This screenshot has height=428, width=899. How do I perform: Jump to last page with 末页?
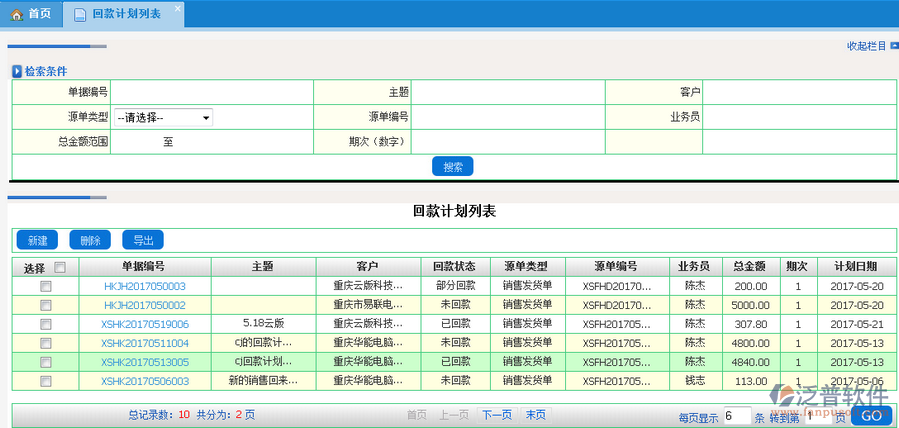[536, 415]
